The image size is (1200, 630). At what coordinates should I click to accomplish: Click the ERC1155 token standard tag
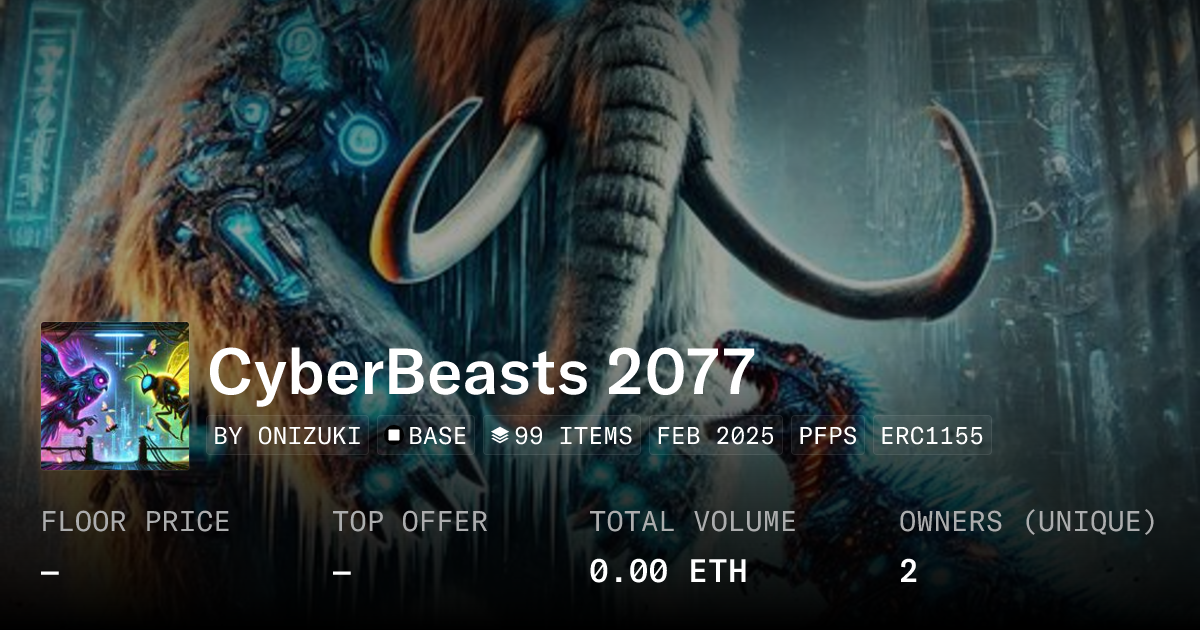932,436
